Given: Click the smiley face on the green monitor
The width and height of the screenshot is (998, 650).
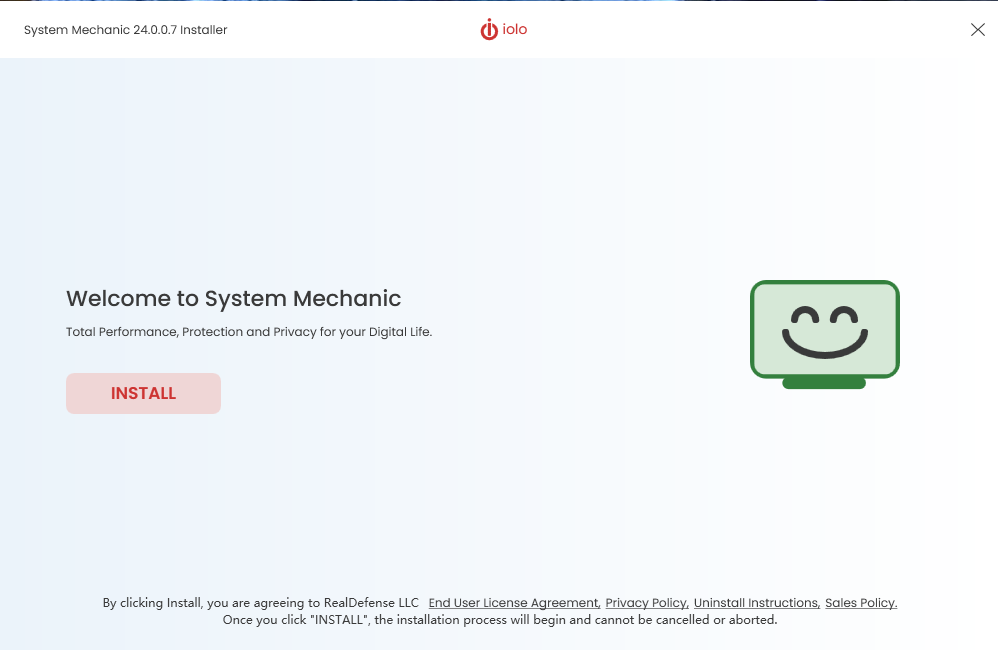Looking at the screenshot, I should (x=824, y=330).
